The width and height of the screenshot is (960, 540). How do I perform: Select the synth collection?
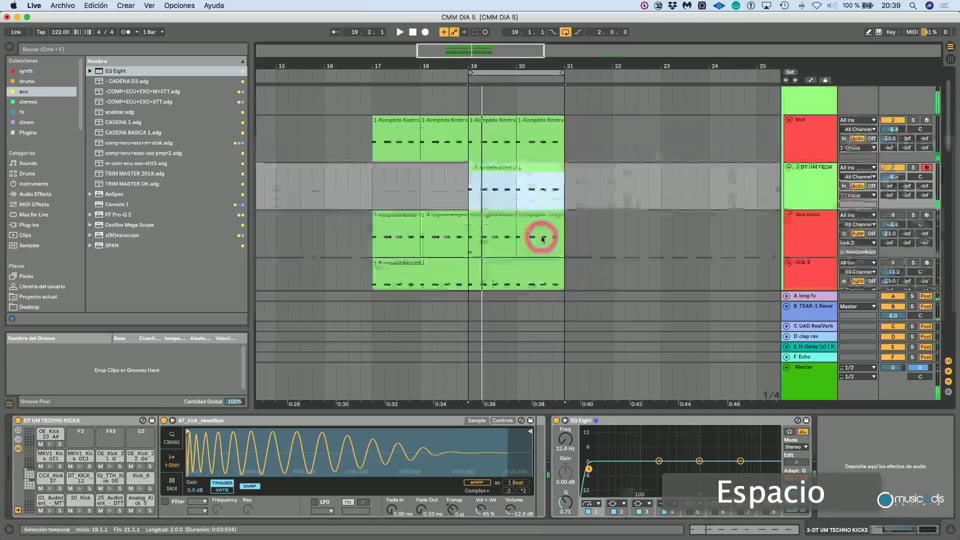[x=42, y=71]
